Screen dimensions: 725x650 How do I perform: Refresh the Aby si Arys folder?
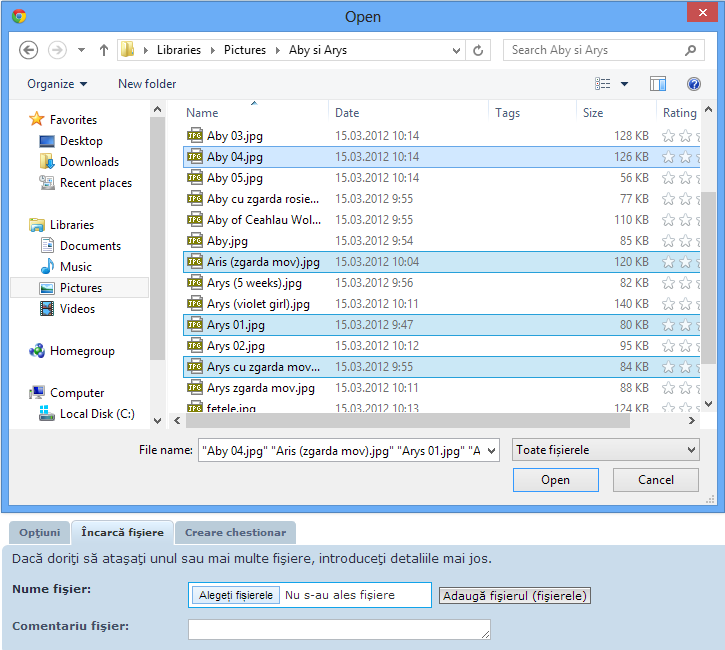click(x=479, y=50)
